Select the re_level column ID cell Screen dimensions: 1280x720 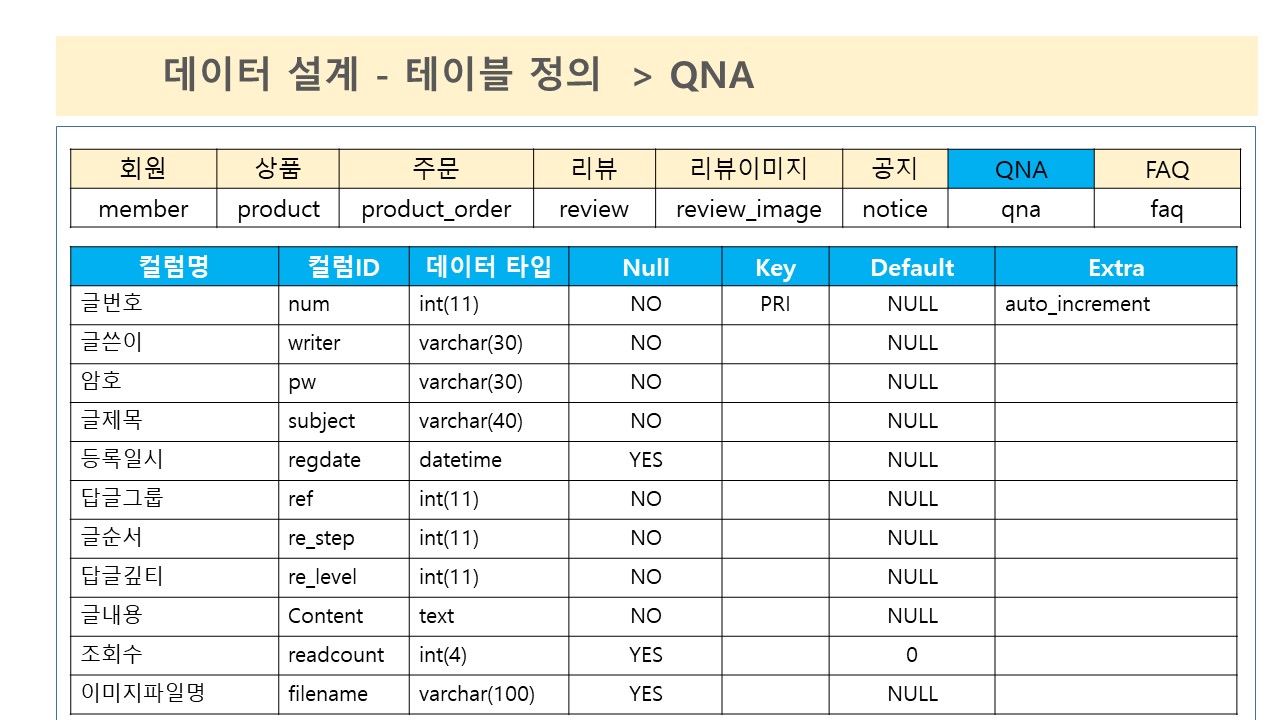coord(344,578)
